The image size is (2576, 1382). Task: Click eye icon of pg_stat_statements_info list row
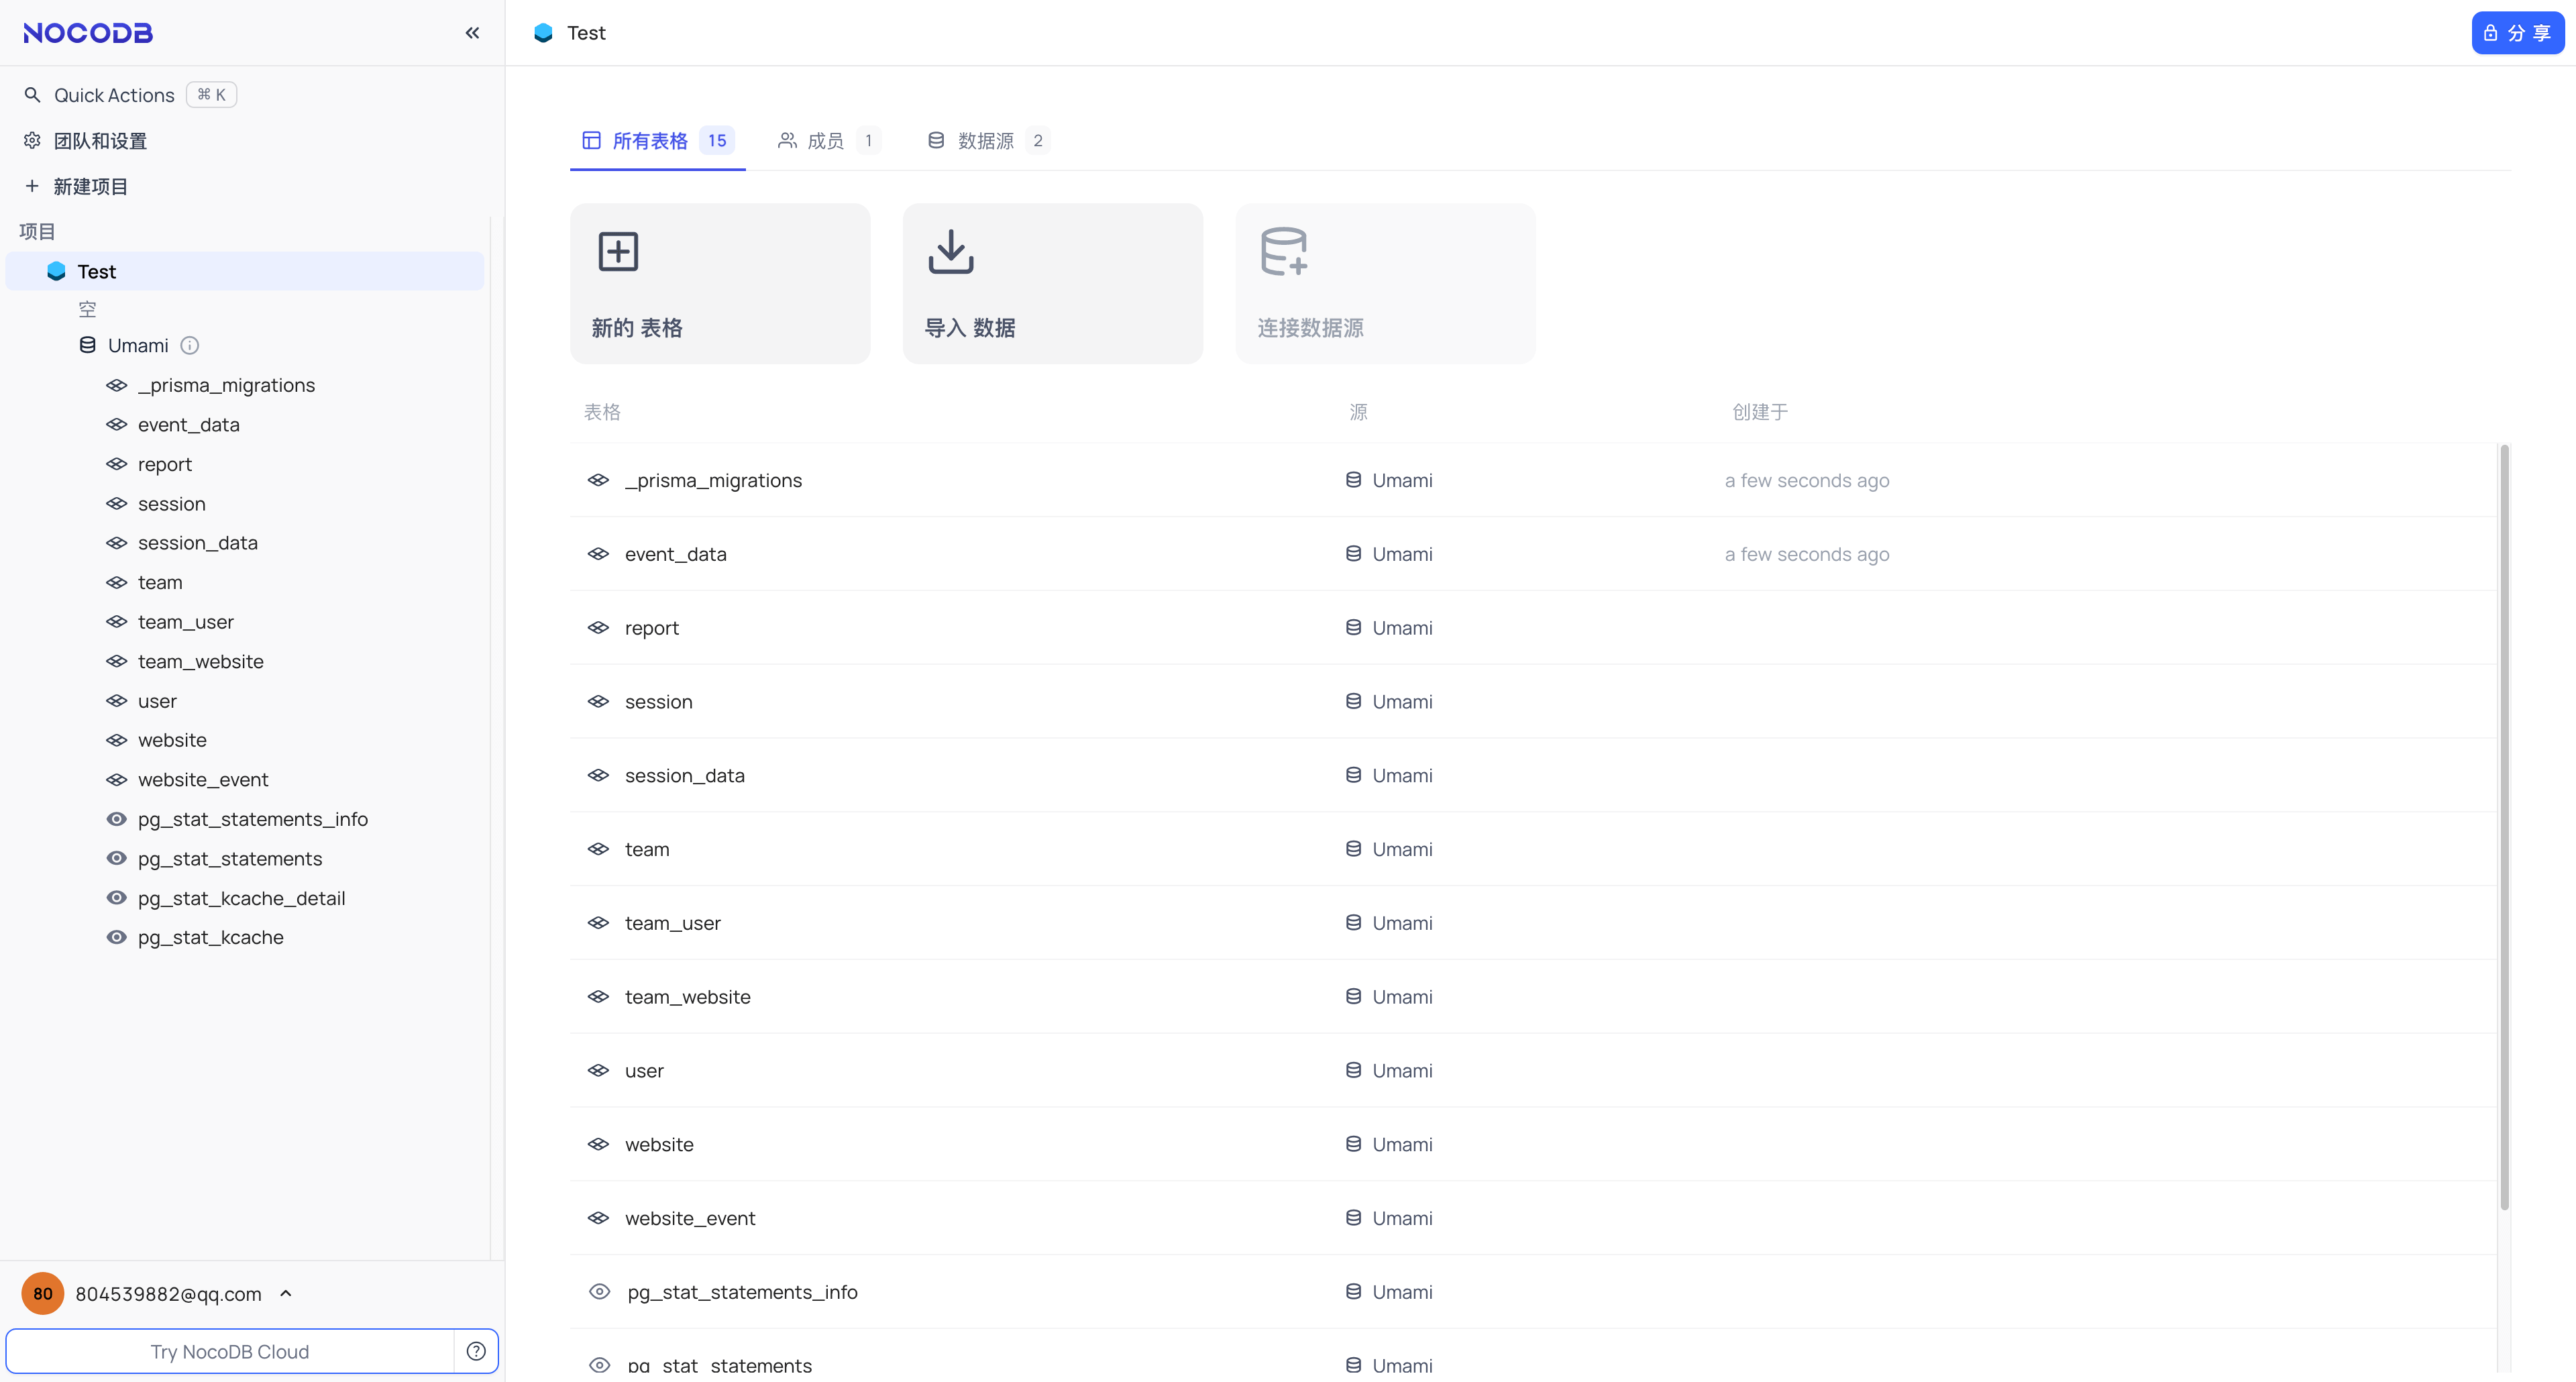click(599, 1292)
